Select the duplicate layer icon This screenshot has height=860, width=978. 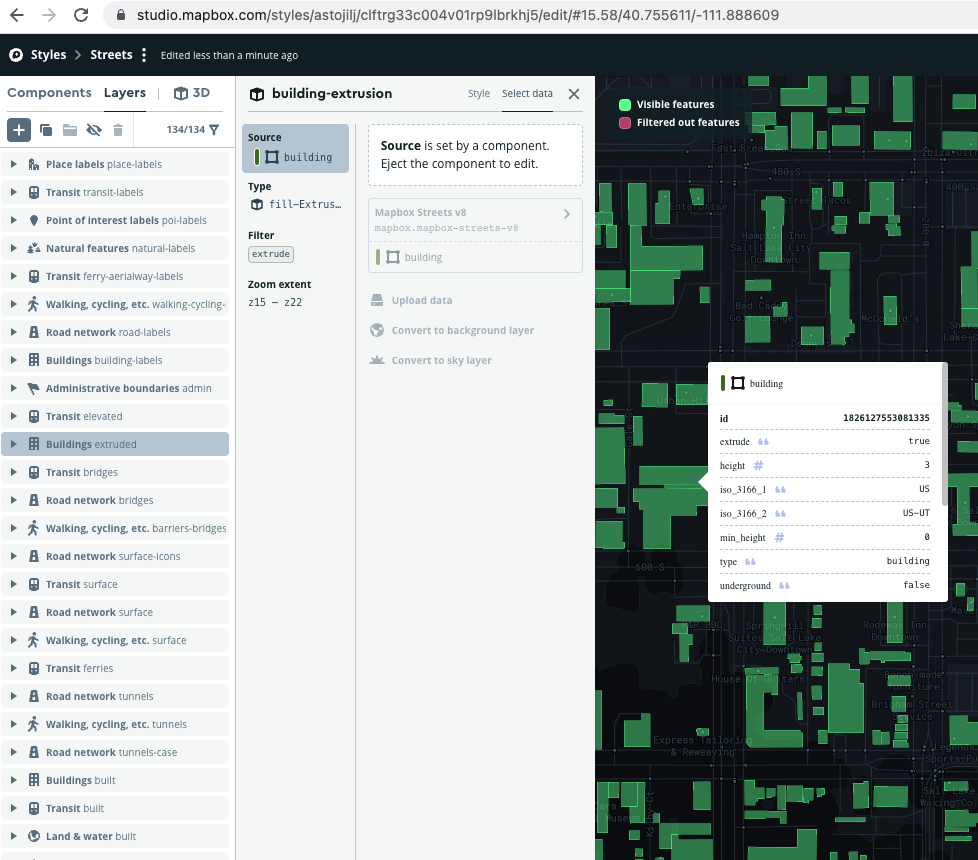click(x=44, y=130)
